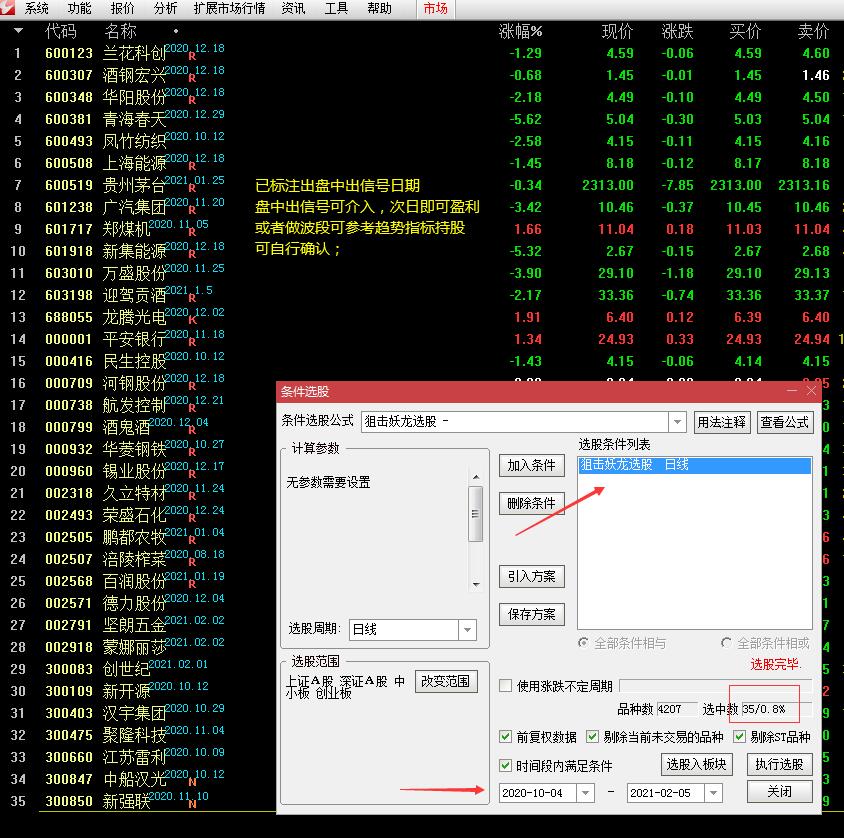This screenshot has height=838, width=844.
Task: Toggle the 剔除ST品种 checkbox
Action: tap(740, 737)
